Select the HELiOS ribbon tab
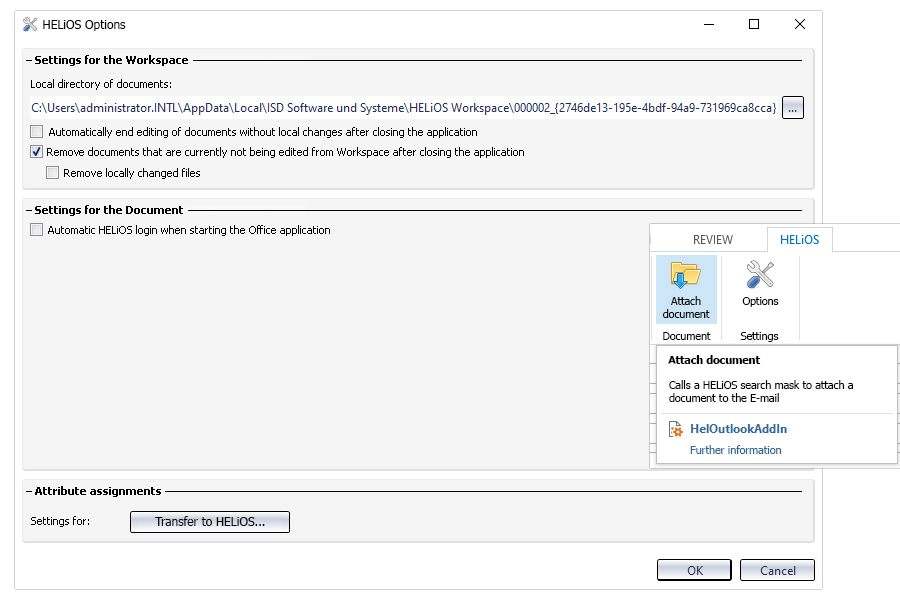Image resolution: width=900 pixels, height=600 pixels. (x=800, y=239)
